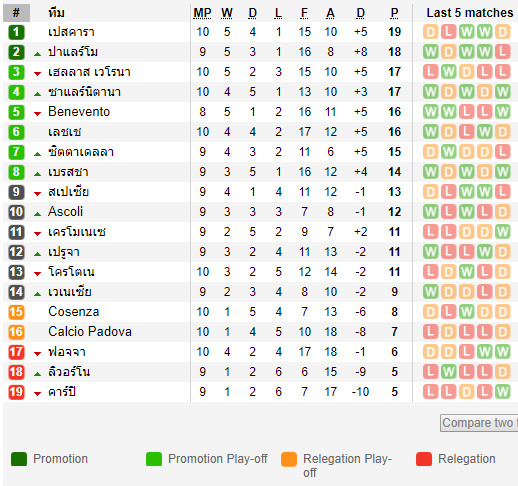Click the red position 19 rank badge

tap(16, 392)
